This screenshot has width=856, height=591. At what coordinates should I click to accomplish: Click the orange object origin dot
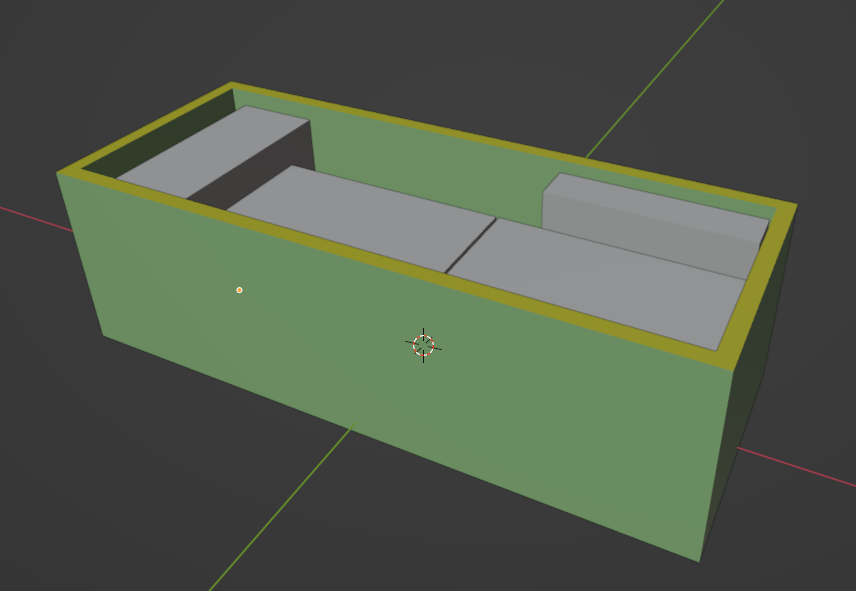[239, 290]
